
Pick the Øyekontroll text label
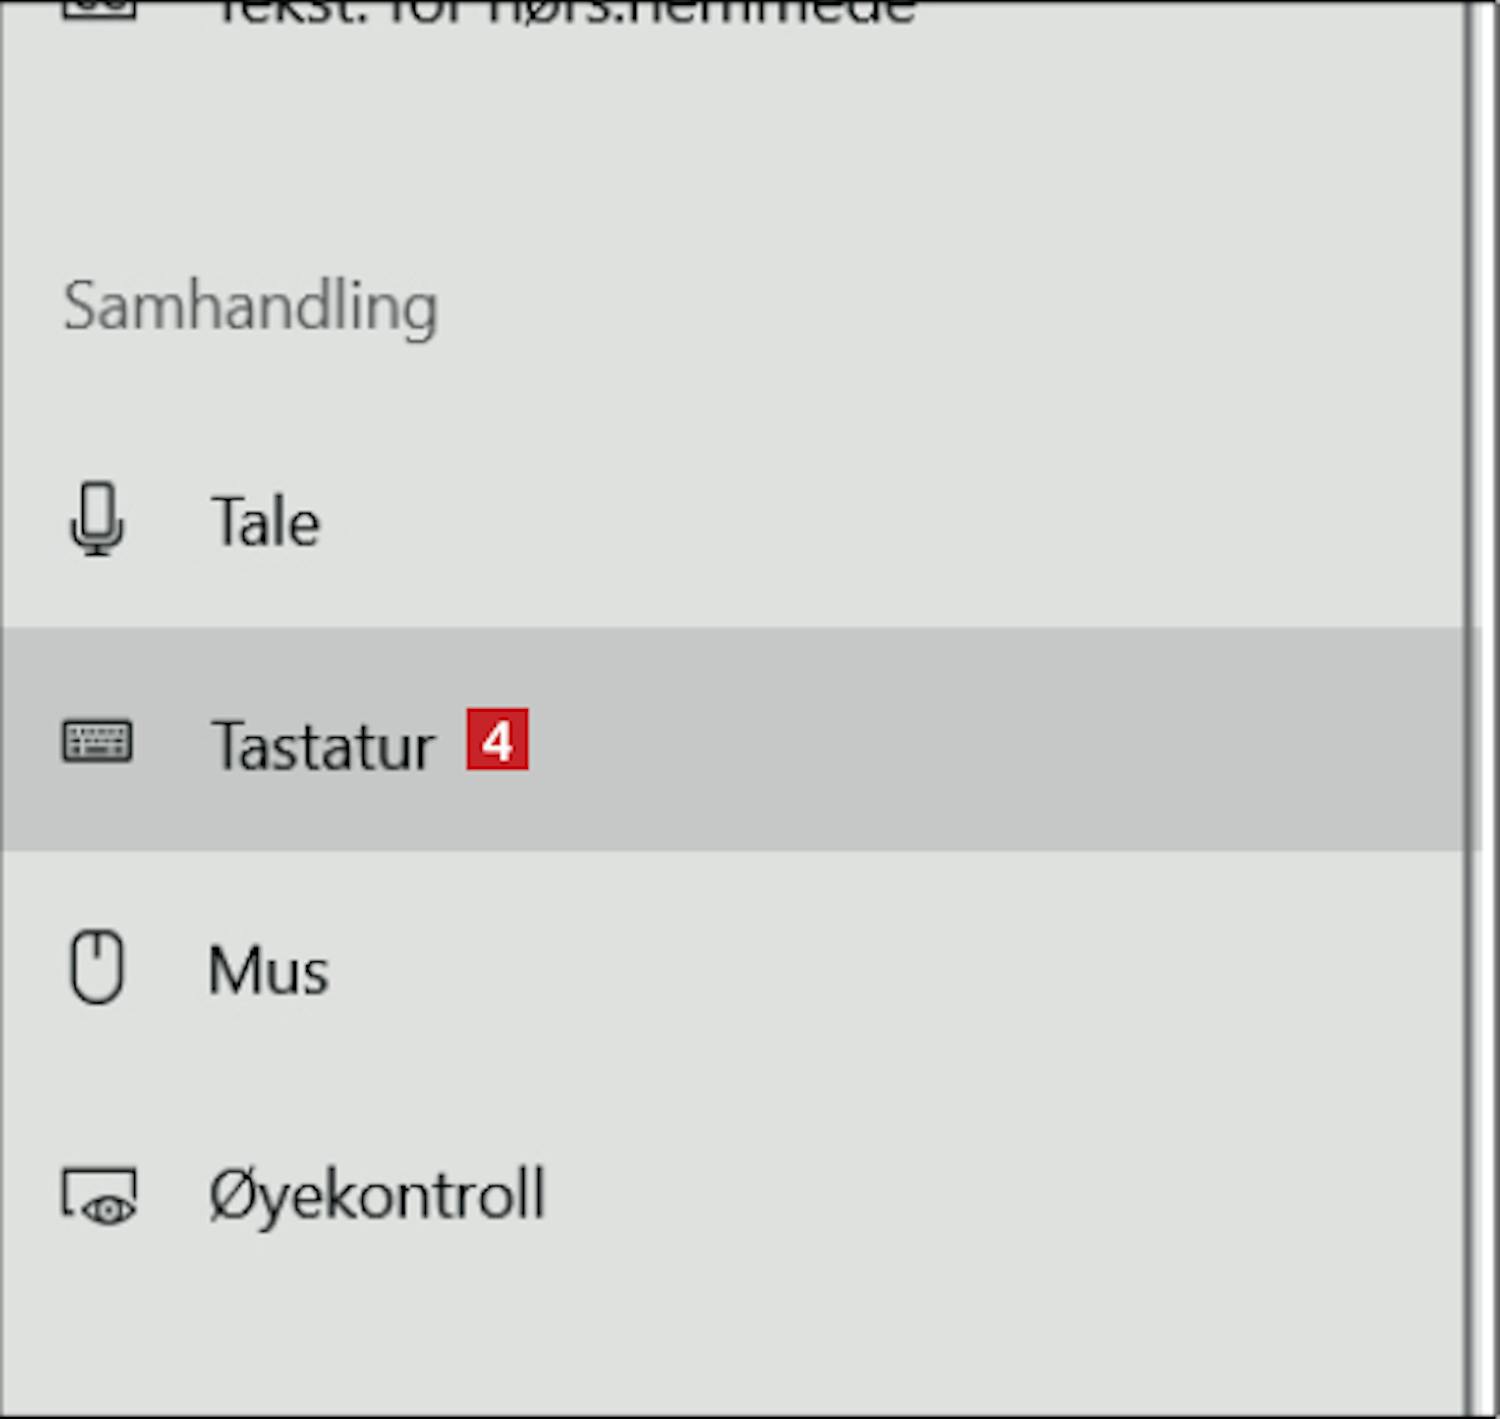pyautogui.click(x=377, y=1195)
